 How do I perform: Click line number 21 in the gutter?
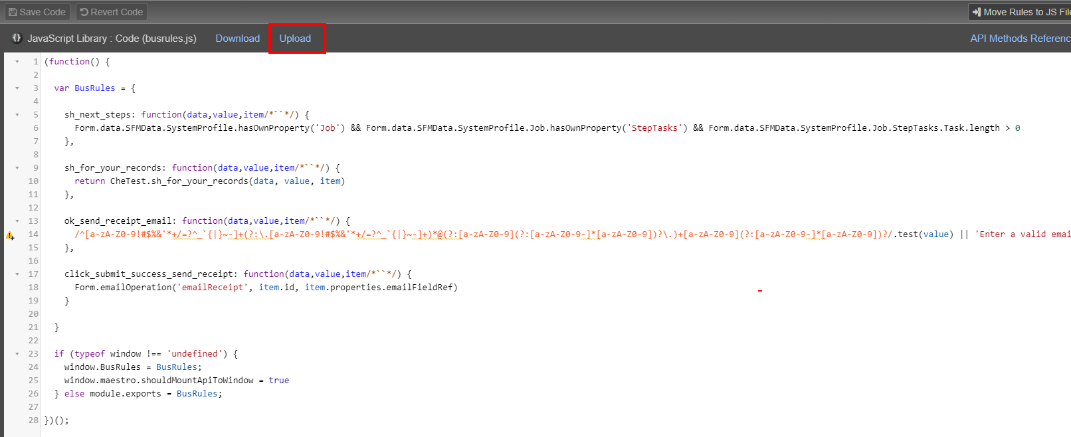click(34, 327)
